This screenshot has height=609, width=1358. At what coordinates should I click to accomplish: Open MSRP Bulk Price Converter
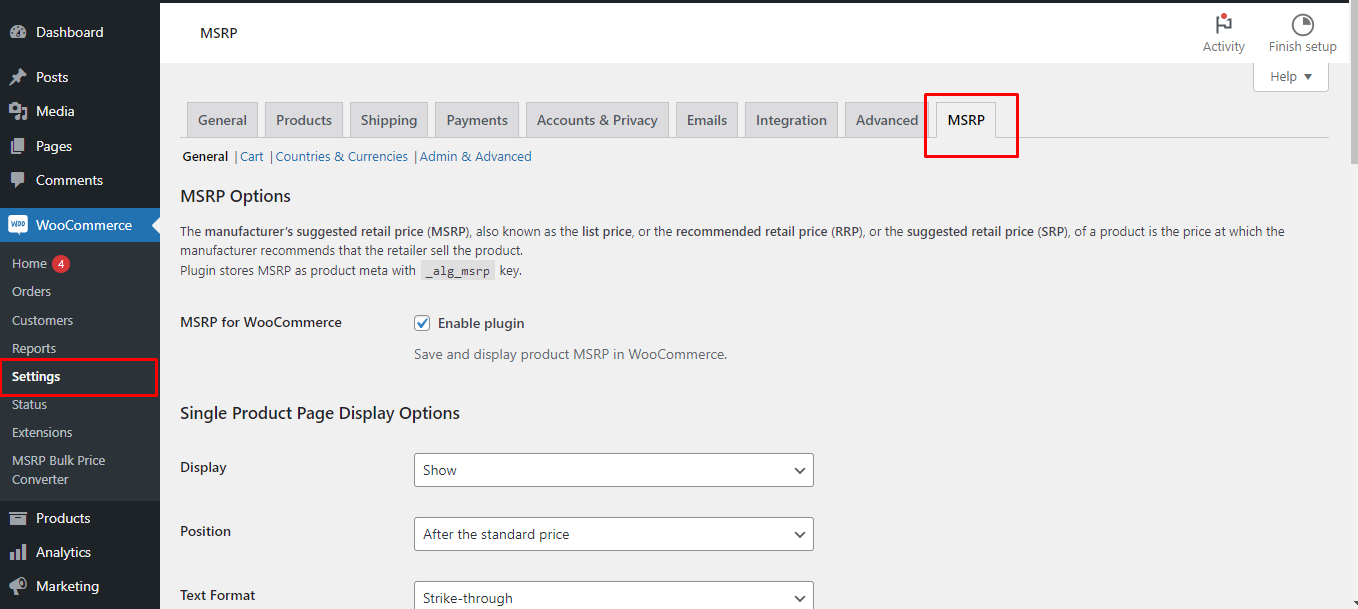58,470
